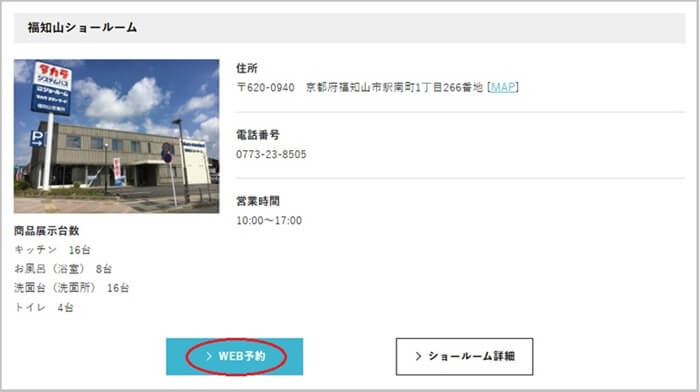Screen dimensions: 700x392
Task: Click the business hours 10:00〜17:00 text
Action: coord(269,221)
